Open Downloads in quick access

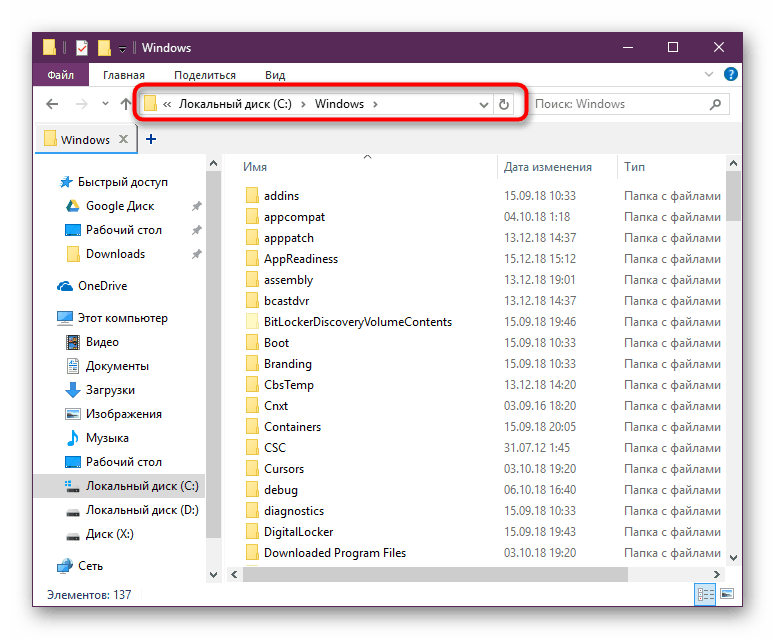[x=106, y=254]
